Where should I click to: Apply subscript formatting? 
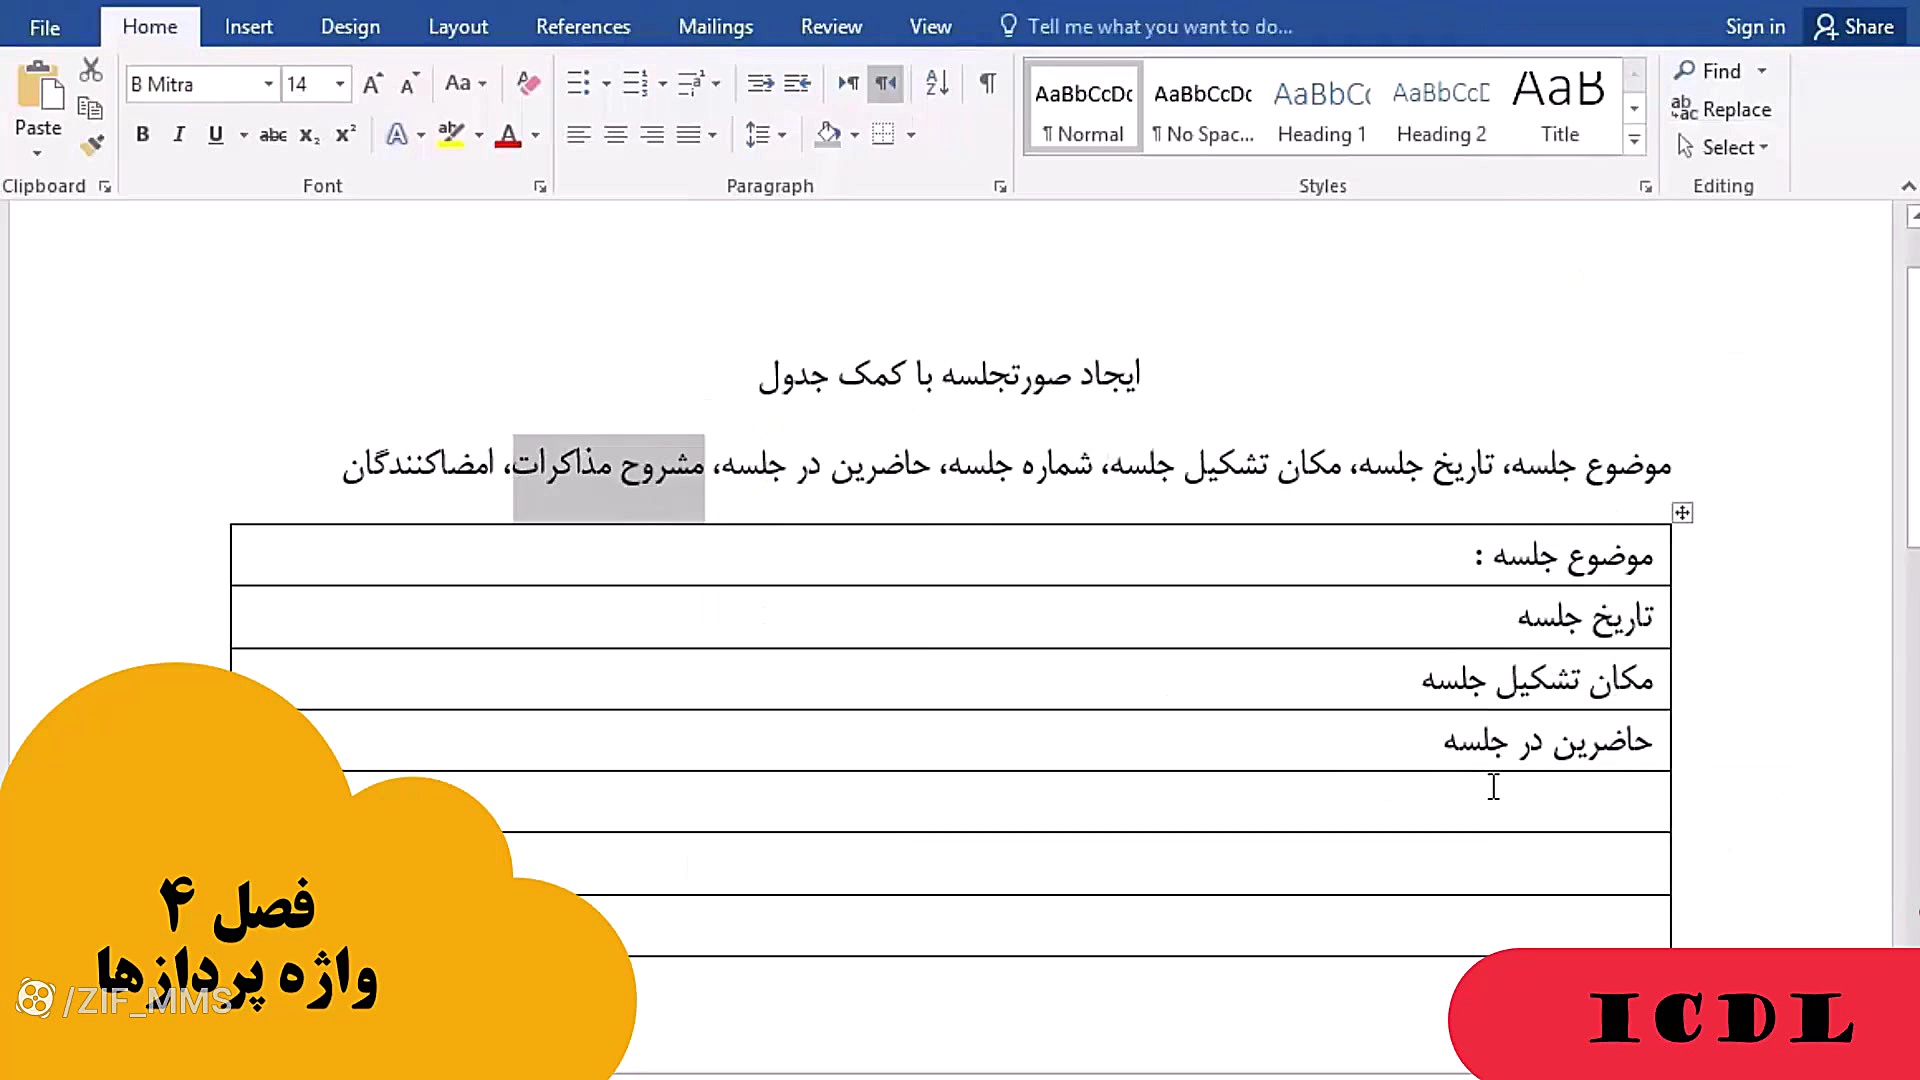coord(310,135)
